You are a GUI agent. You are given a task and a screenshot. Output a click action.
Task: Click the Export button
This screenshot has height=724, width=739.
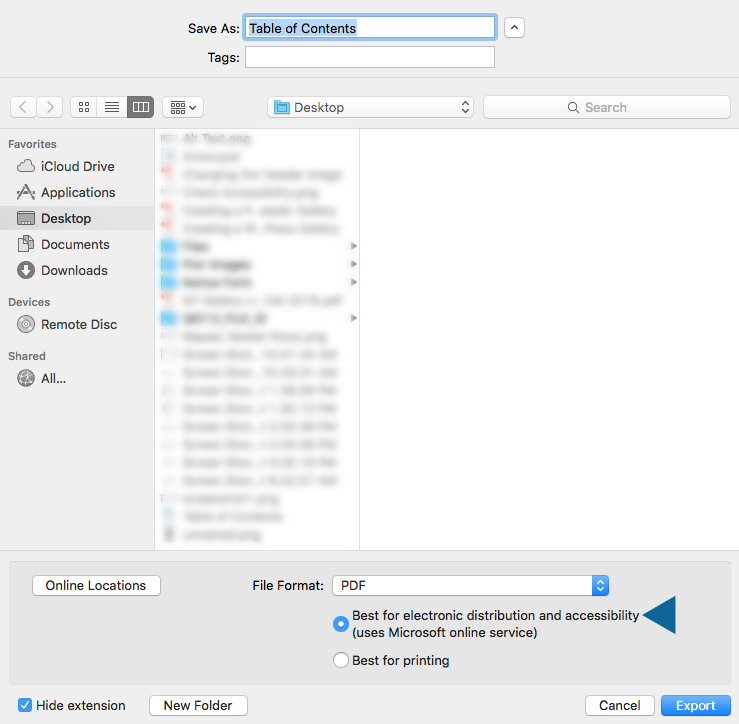click(696, 705)
